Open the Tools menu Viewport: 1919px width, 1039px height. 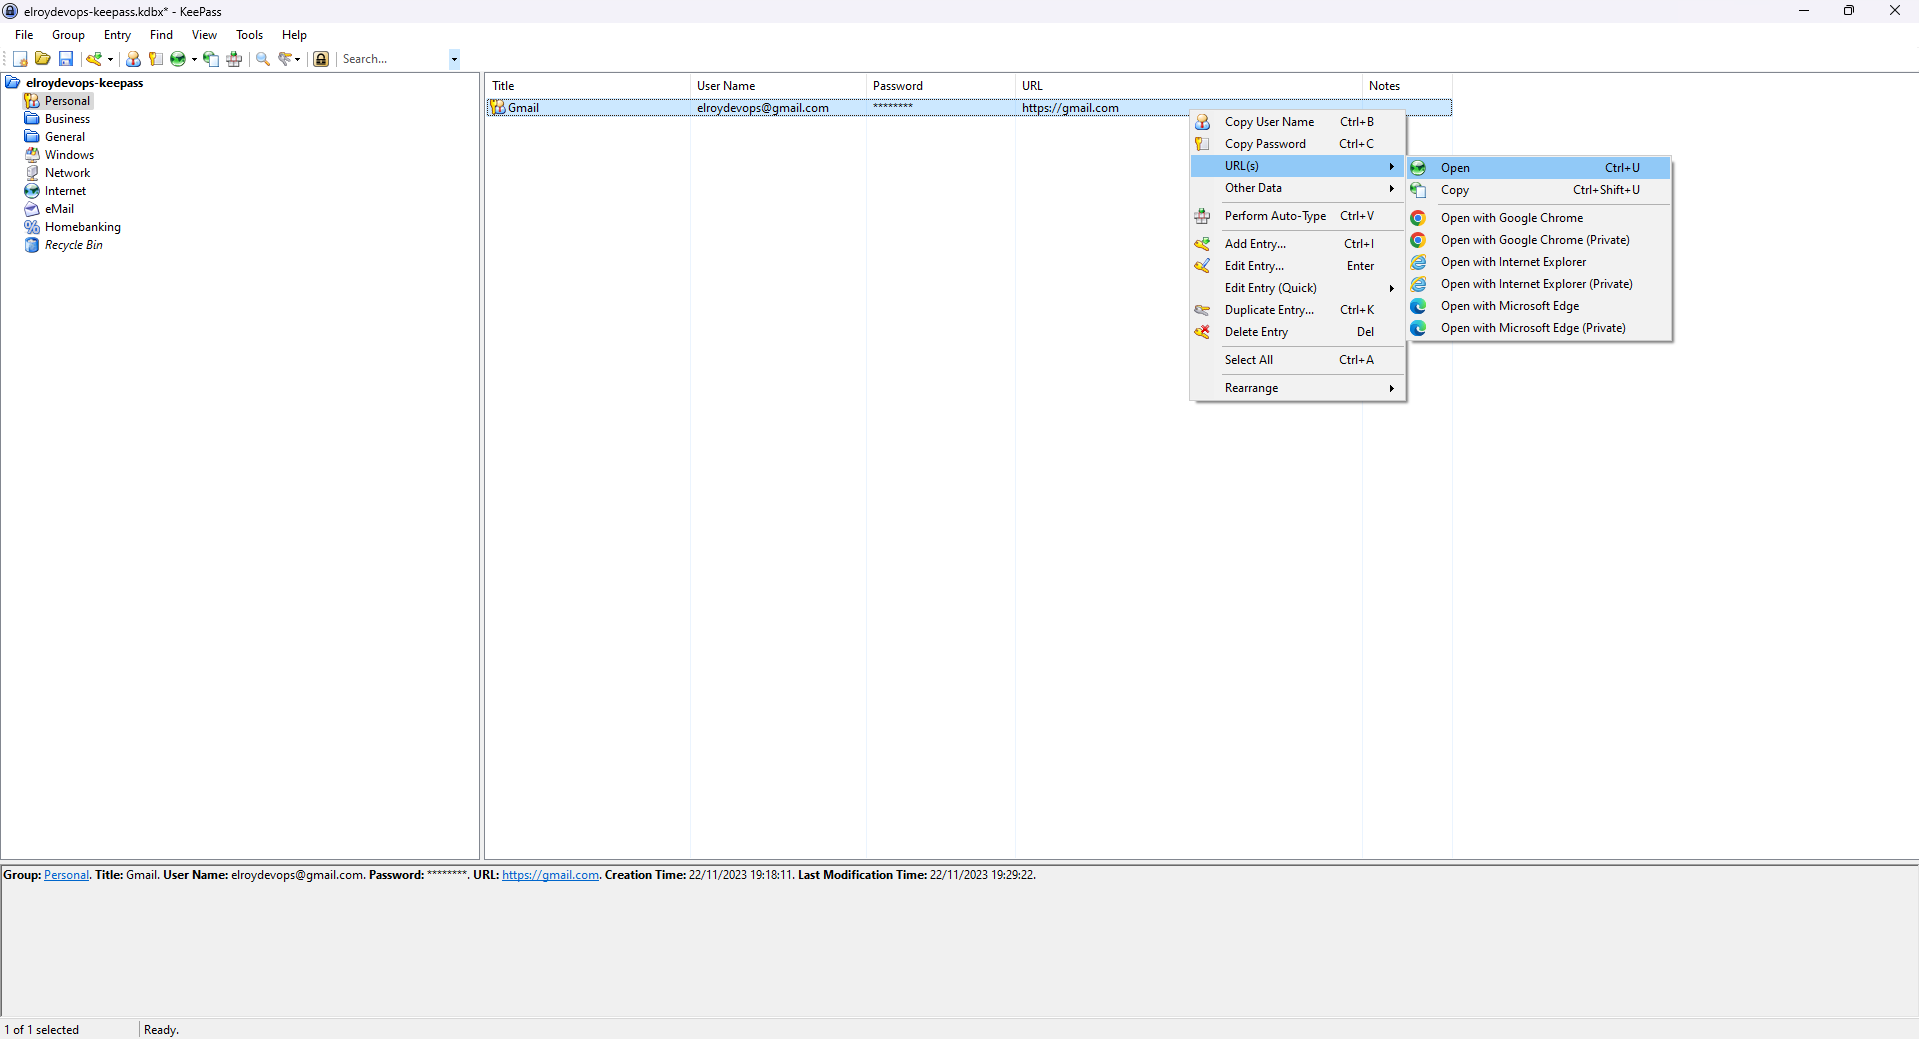249,35
